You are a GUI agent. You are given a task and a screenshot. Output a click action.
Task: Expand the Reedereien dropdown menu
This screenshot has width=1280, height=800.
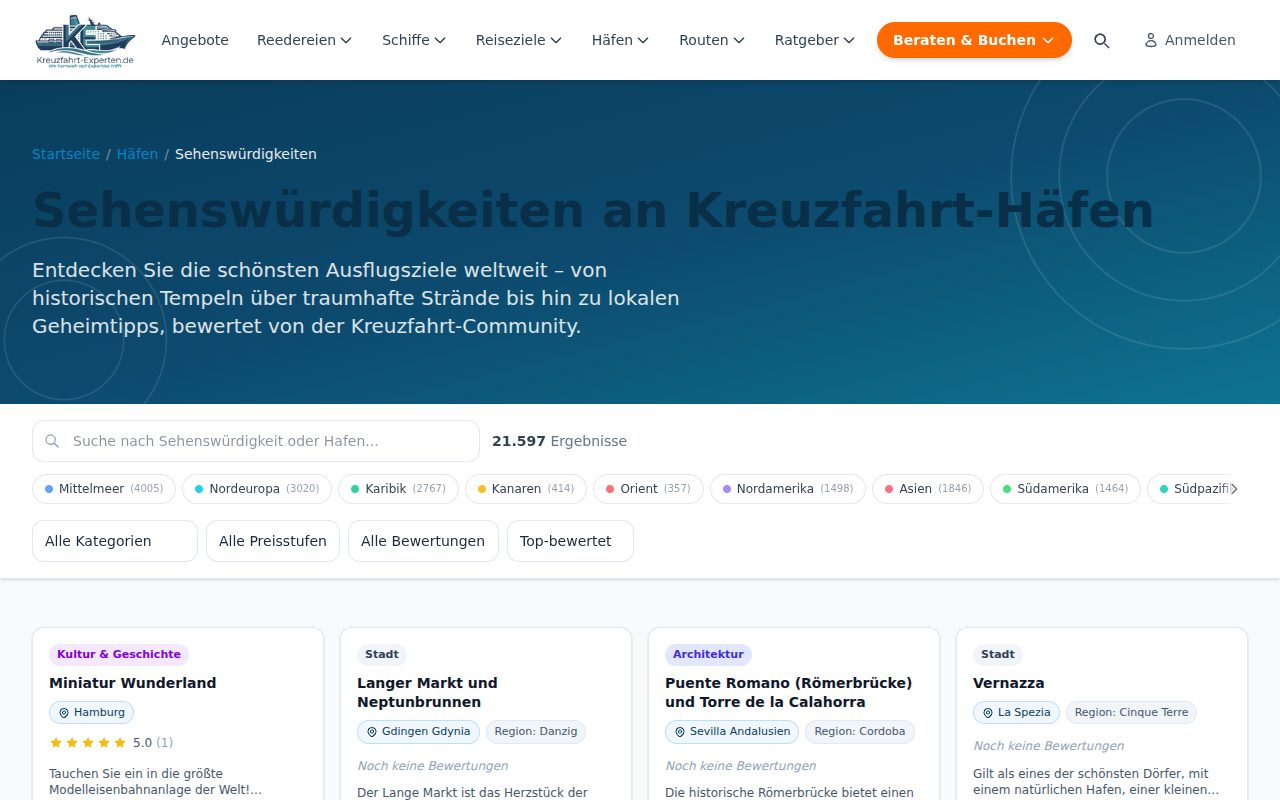tap(304, 40)
